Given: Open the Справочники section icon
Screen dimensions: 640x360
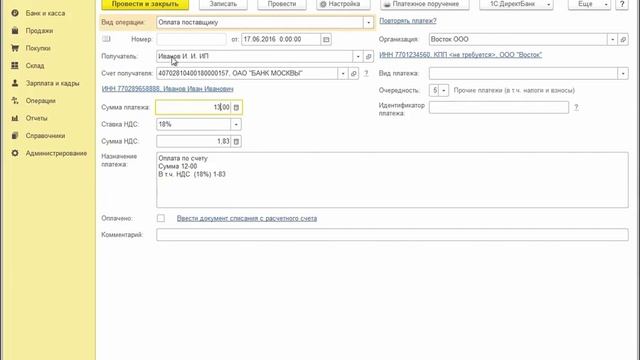Looking at the screenshot, I should click(15, 136).
